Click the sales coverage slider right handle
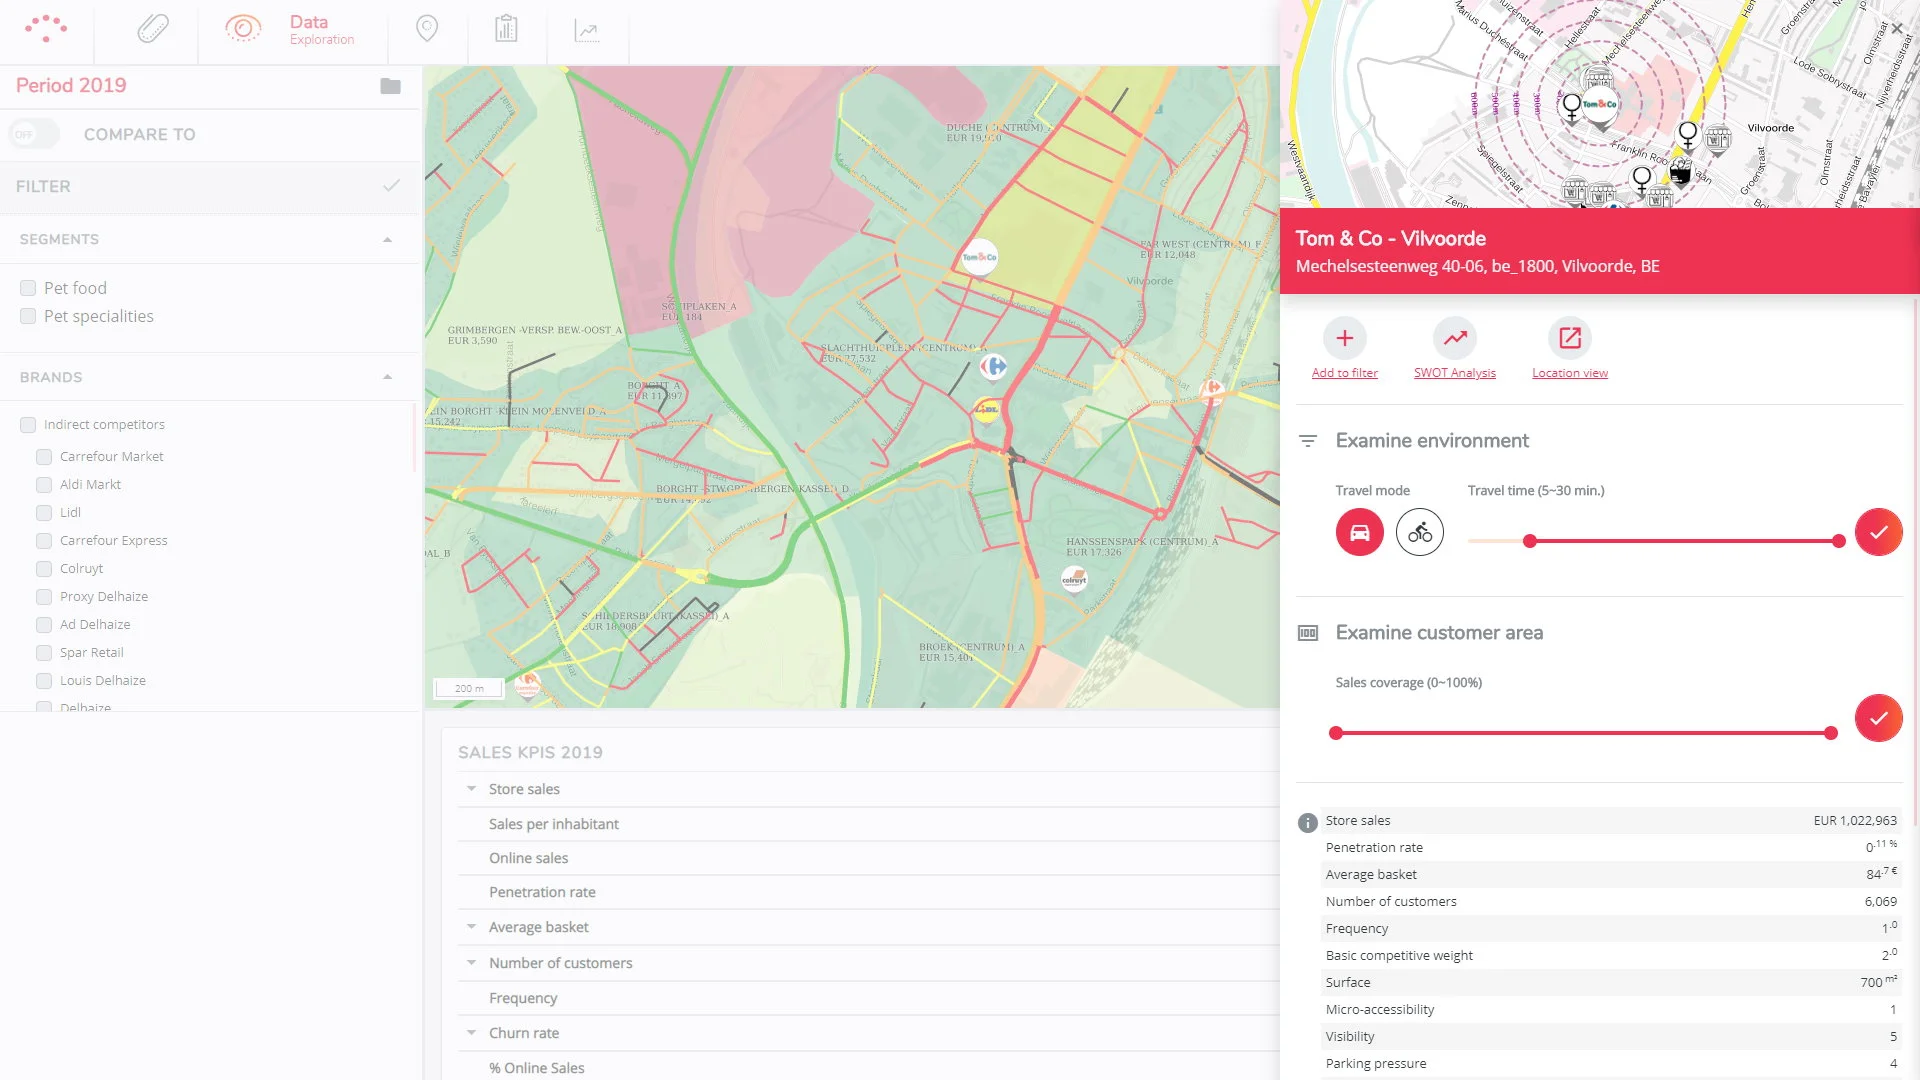 1831,733
